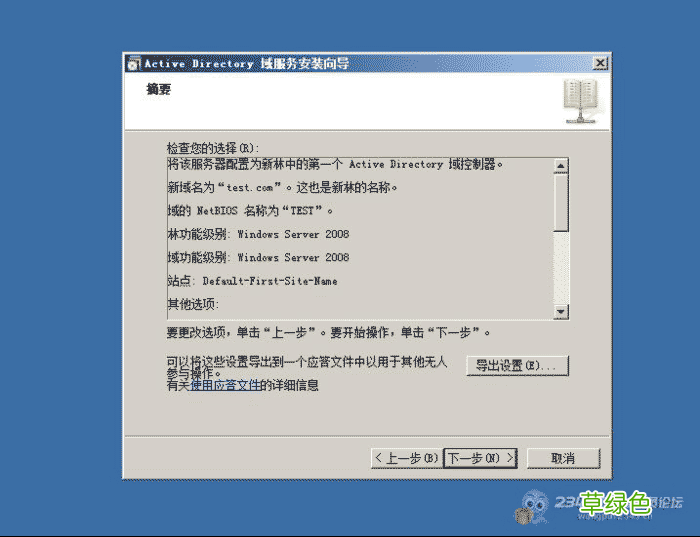
Task: Select the Default-First-Site-Name site line
Action: click(252, 281)
